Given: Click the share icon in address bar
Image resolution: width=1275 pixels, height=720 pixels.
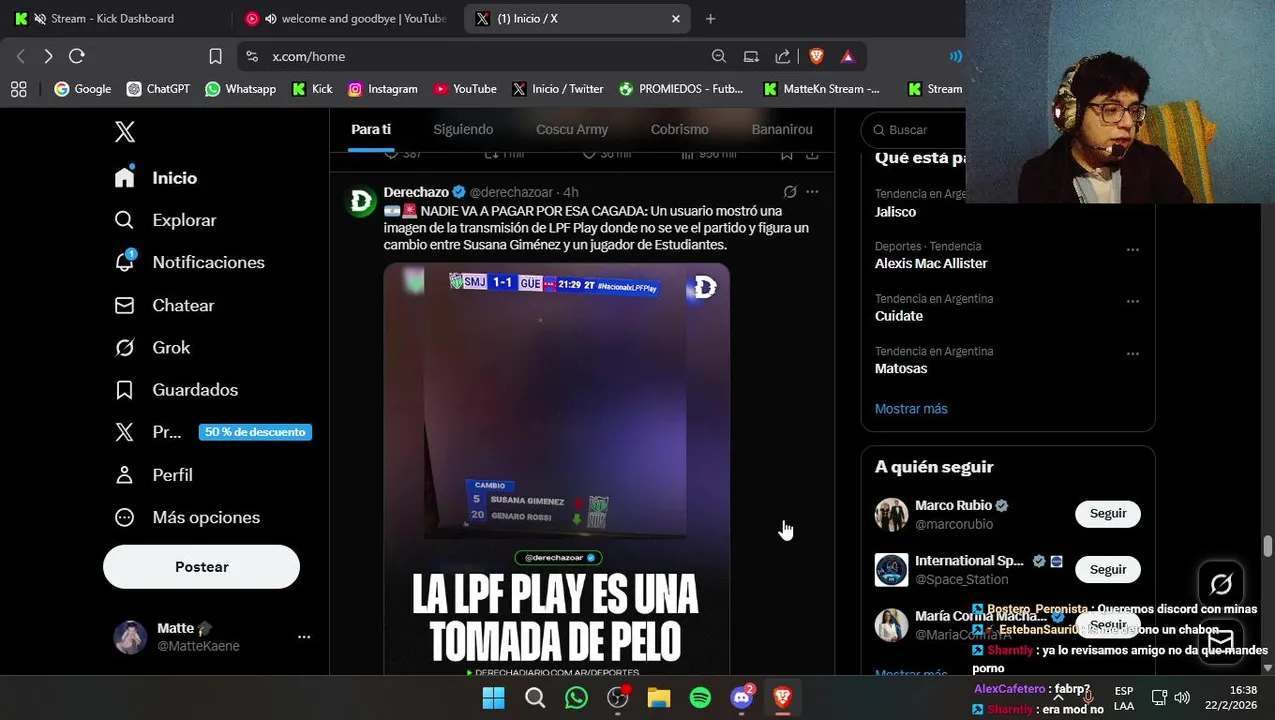Looking at the screenshot, I should (x=783, y=56).
